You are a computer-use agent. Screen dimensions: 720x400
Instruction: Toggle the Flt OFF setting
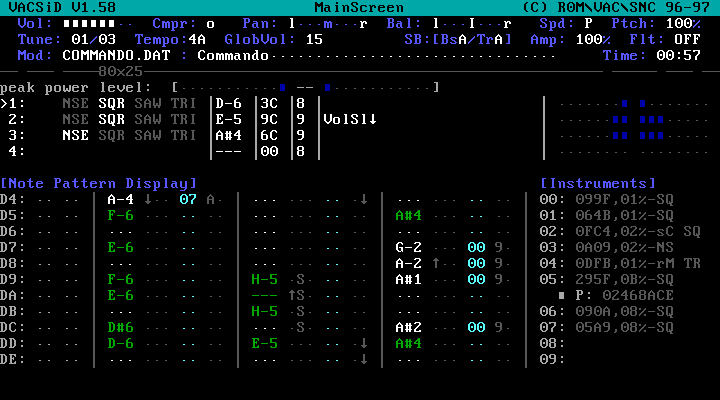[687, 39]
